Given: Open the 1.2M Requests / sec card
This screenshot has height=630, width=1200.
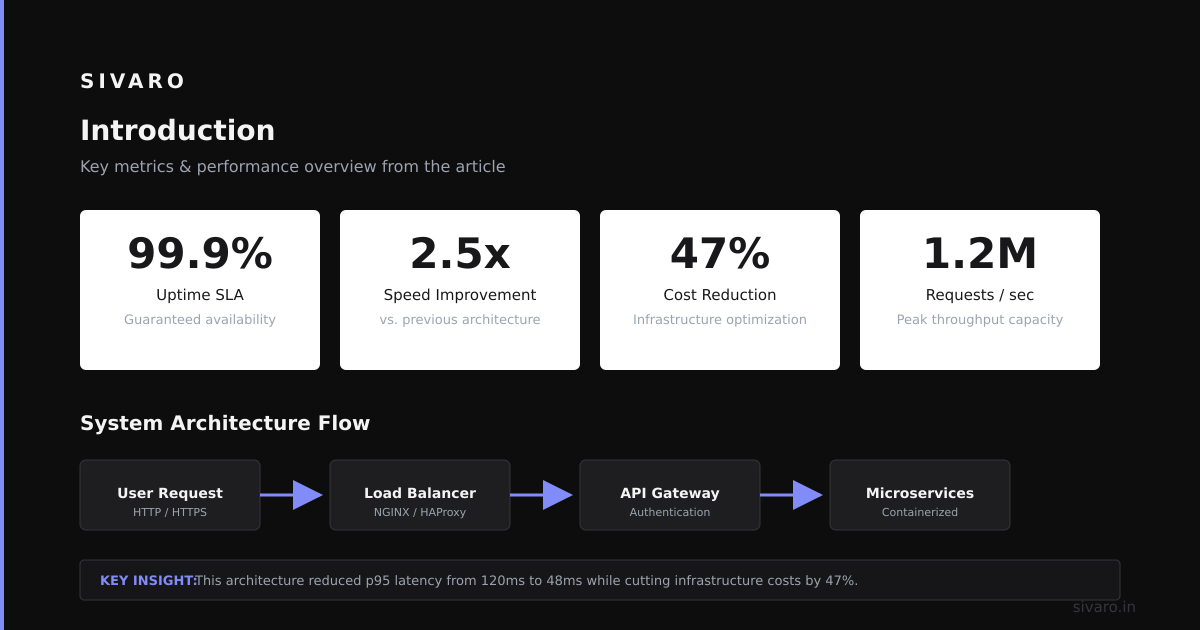Looking at the screenshot, I should 980,290.
